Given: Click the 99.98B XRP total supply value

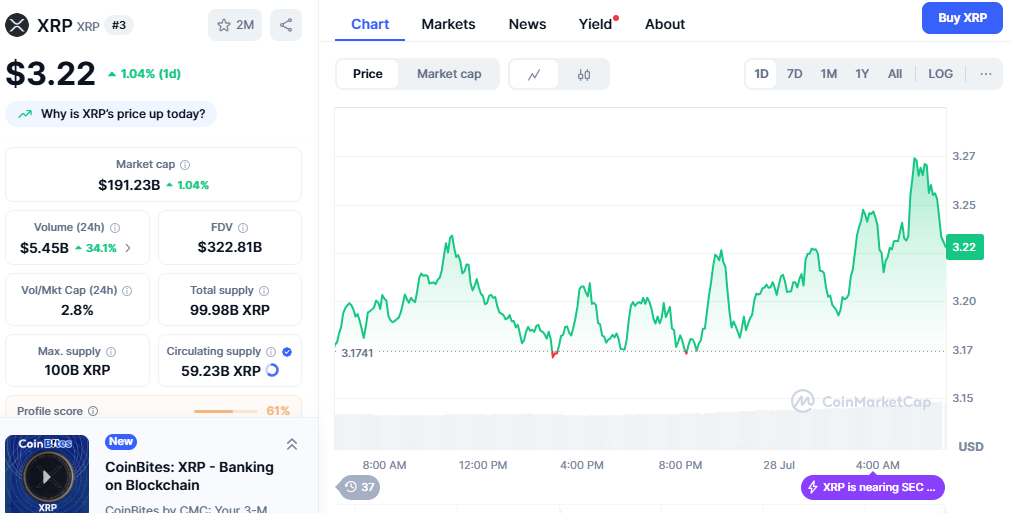Looking at the screenshot, I should pos(230,310).
